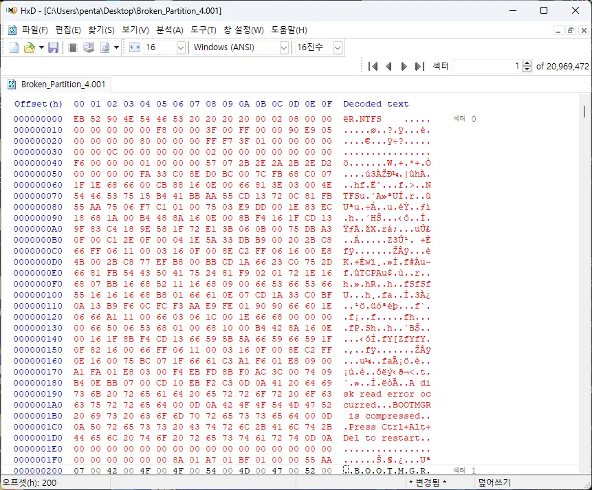Screen dimensions: 592x490
Task: Select offset row 000000100
Action: click(x=38, y=295)
